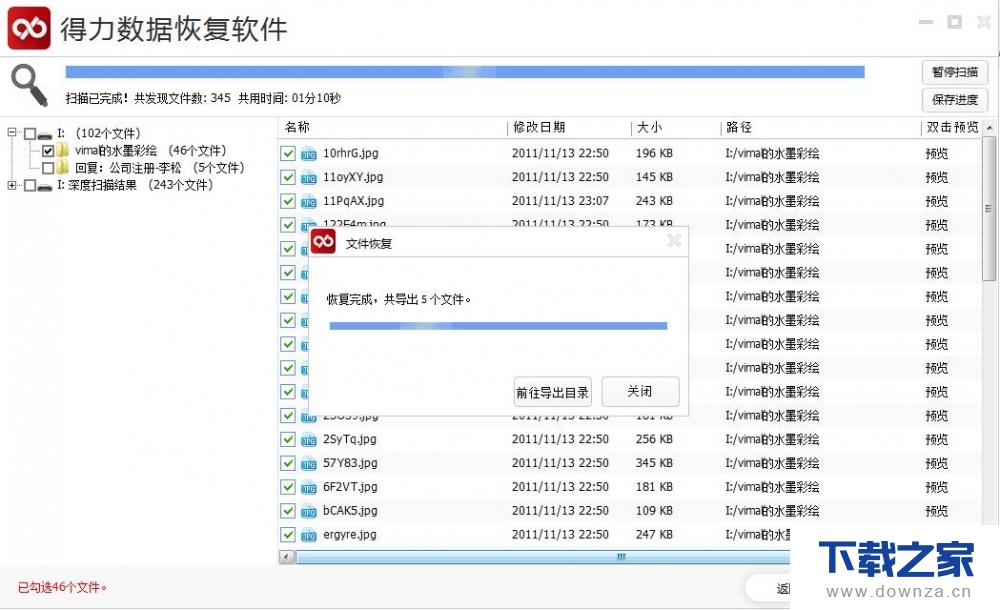
Task: Uncheck the 57Y83.jpg checkbox
Action: click(x=288, y=463)
